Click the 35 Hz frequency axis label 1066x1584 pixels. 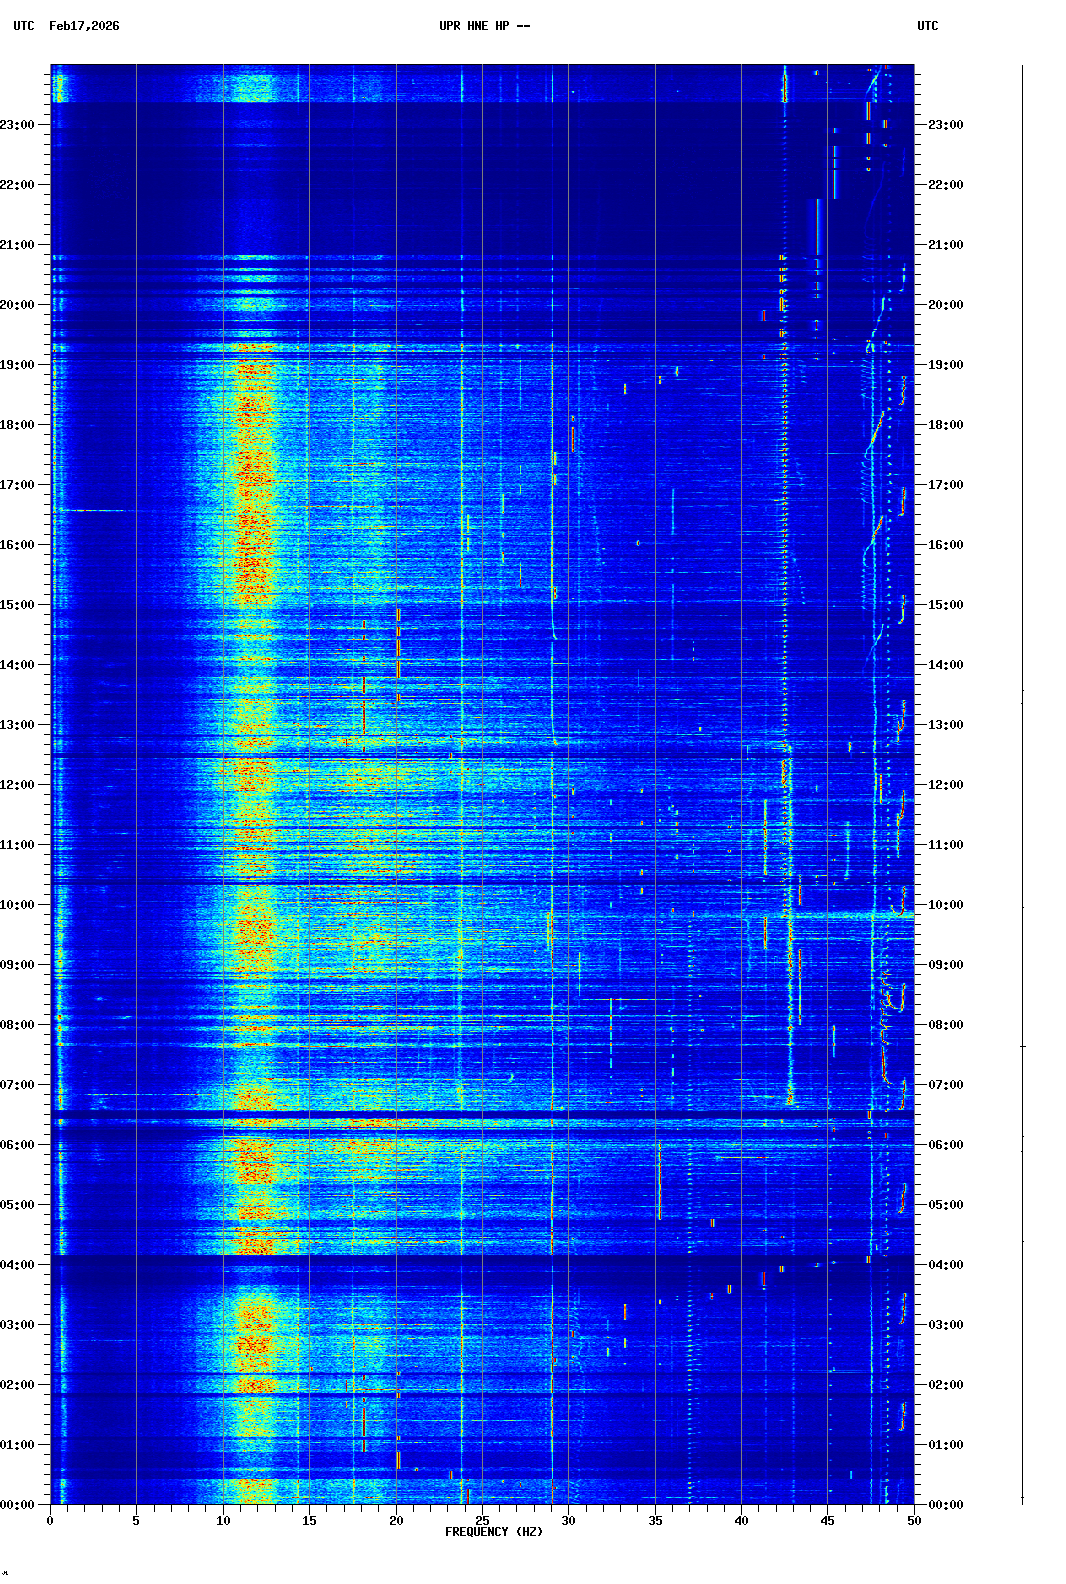(x=655, y=1521)
